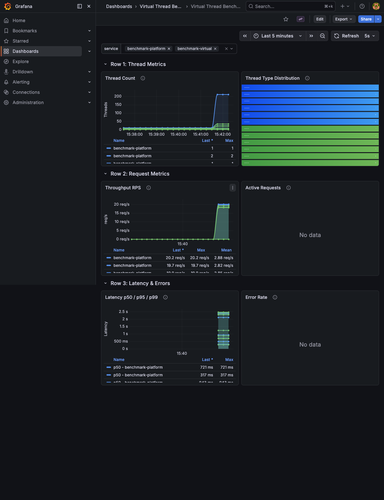The image size is (384, 500).
Task: Show info for Latency p50/p95/p99 panel
Action: [x=165, y=297]
